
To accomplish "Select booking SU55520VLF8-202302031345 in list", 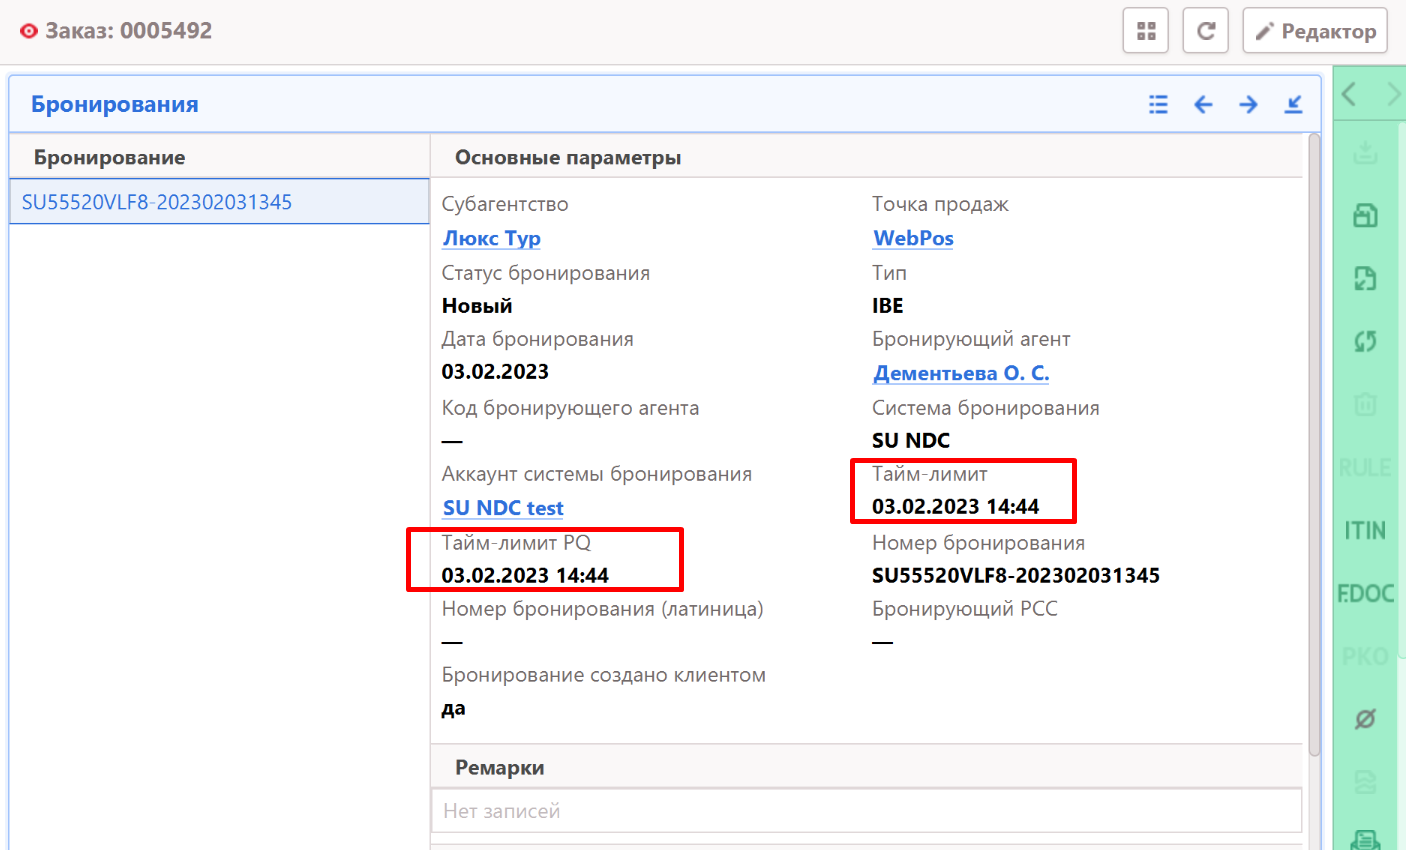I will 157,202.
